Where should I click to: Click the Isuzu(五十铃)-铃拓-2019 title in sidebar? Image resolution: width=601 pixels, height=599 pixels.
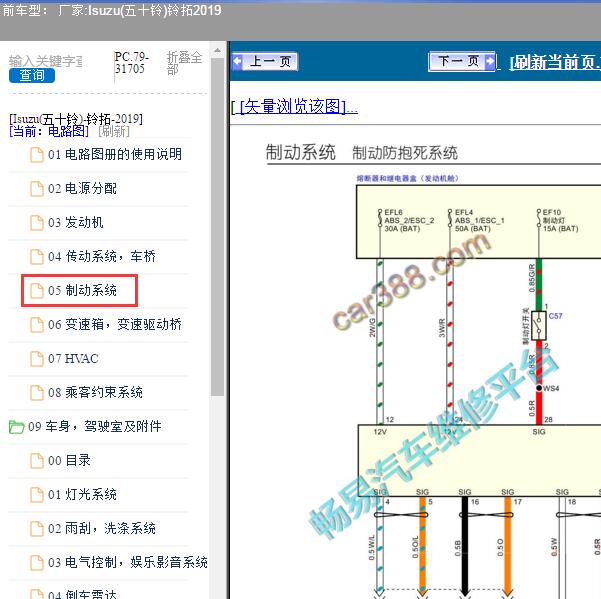(76, 119)
